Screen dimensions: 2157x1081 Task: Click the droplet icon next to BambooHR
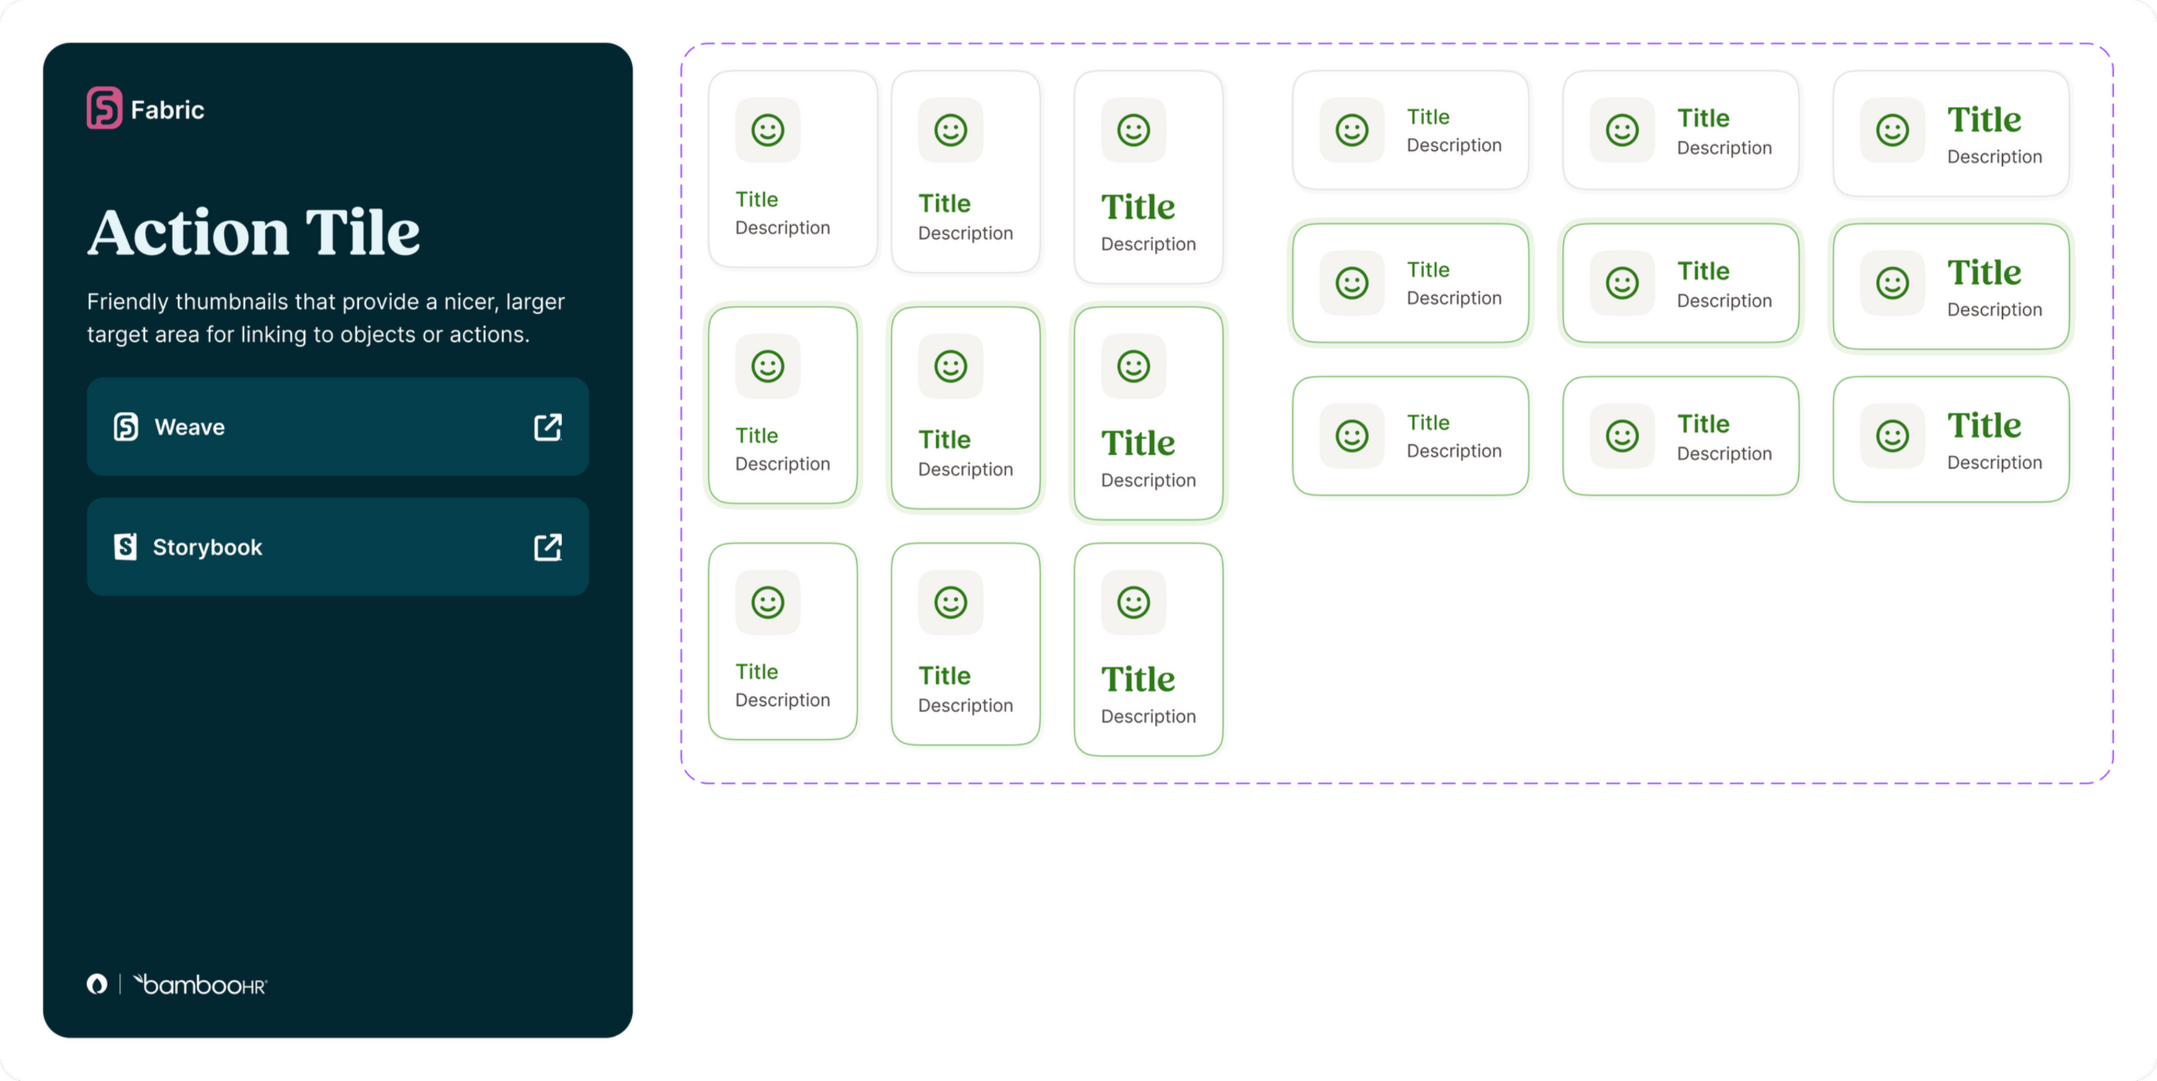[95, 984]
